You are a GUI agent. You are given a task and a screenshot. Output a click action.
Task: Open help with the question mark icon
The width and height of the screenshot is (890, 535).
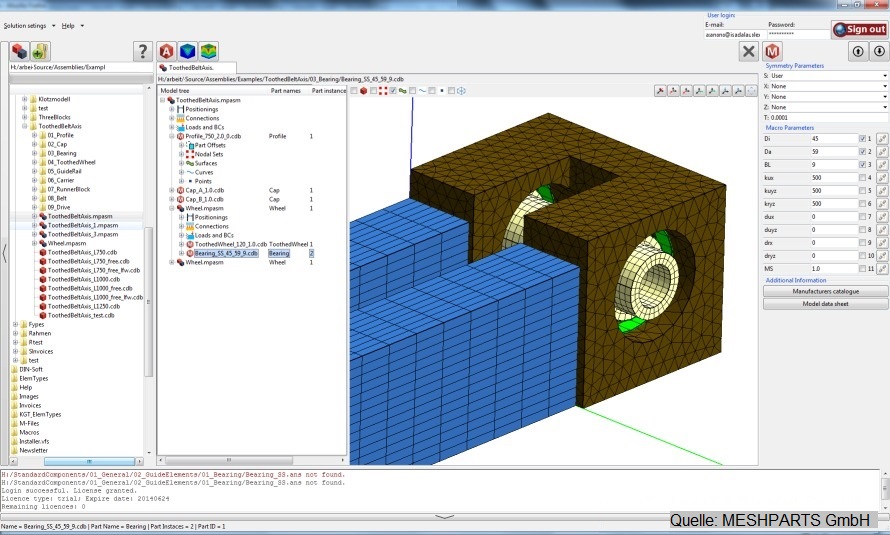143,51
